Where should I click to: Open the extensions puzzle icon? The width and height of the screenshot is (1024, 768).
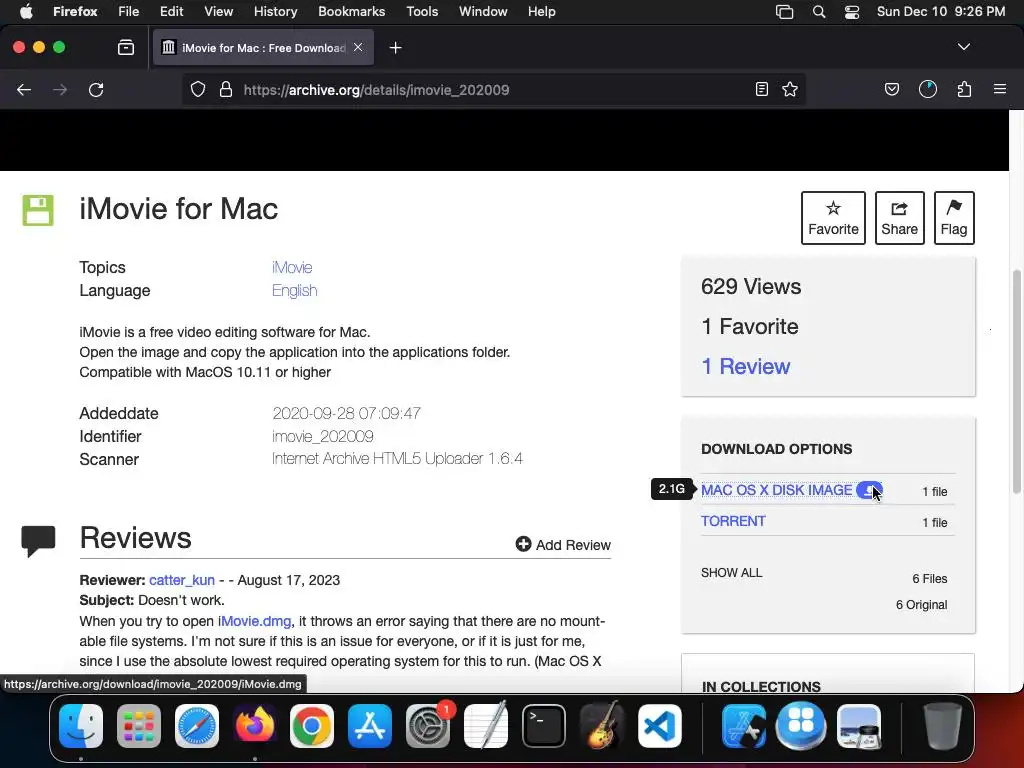pyautogui.click(x=965, y=89)
